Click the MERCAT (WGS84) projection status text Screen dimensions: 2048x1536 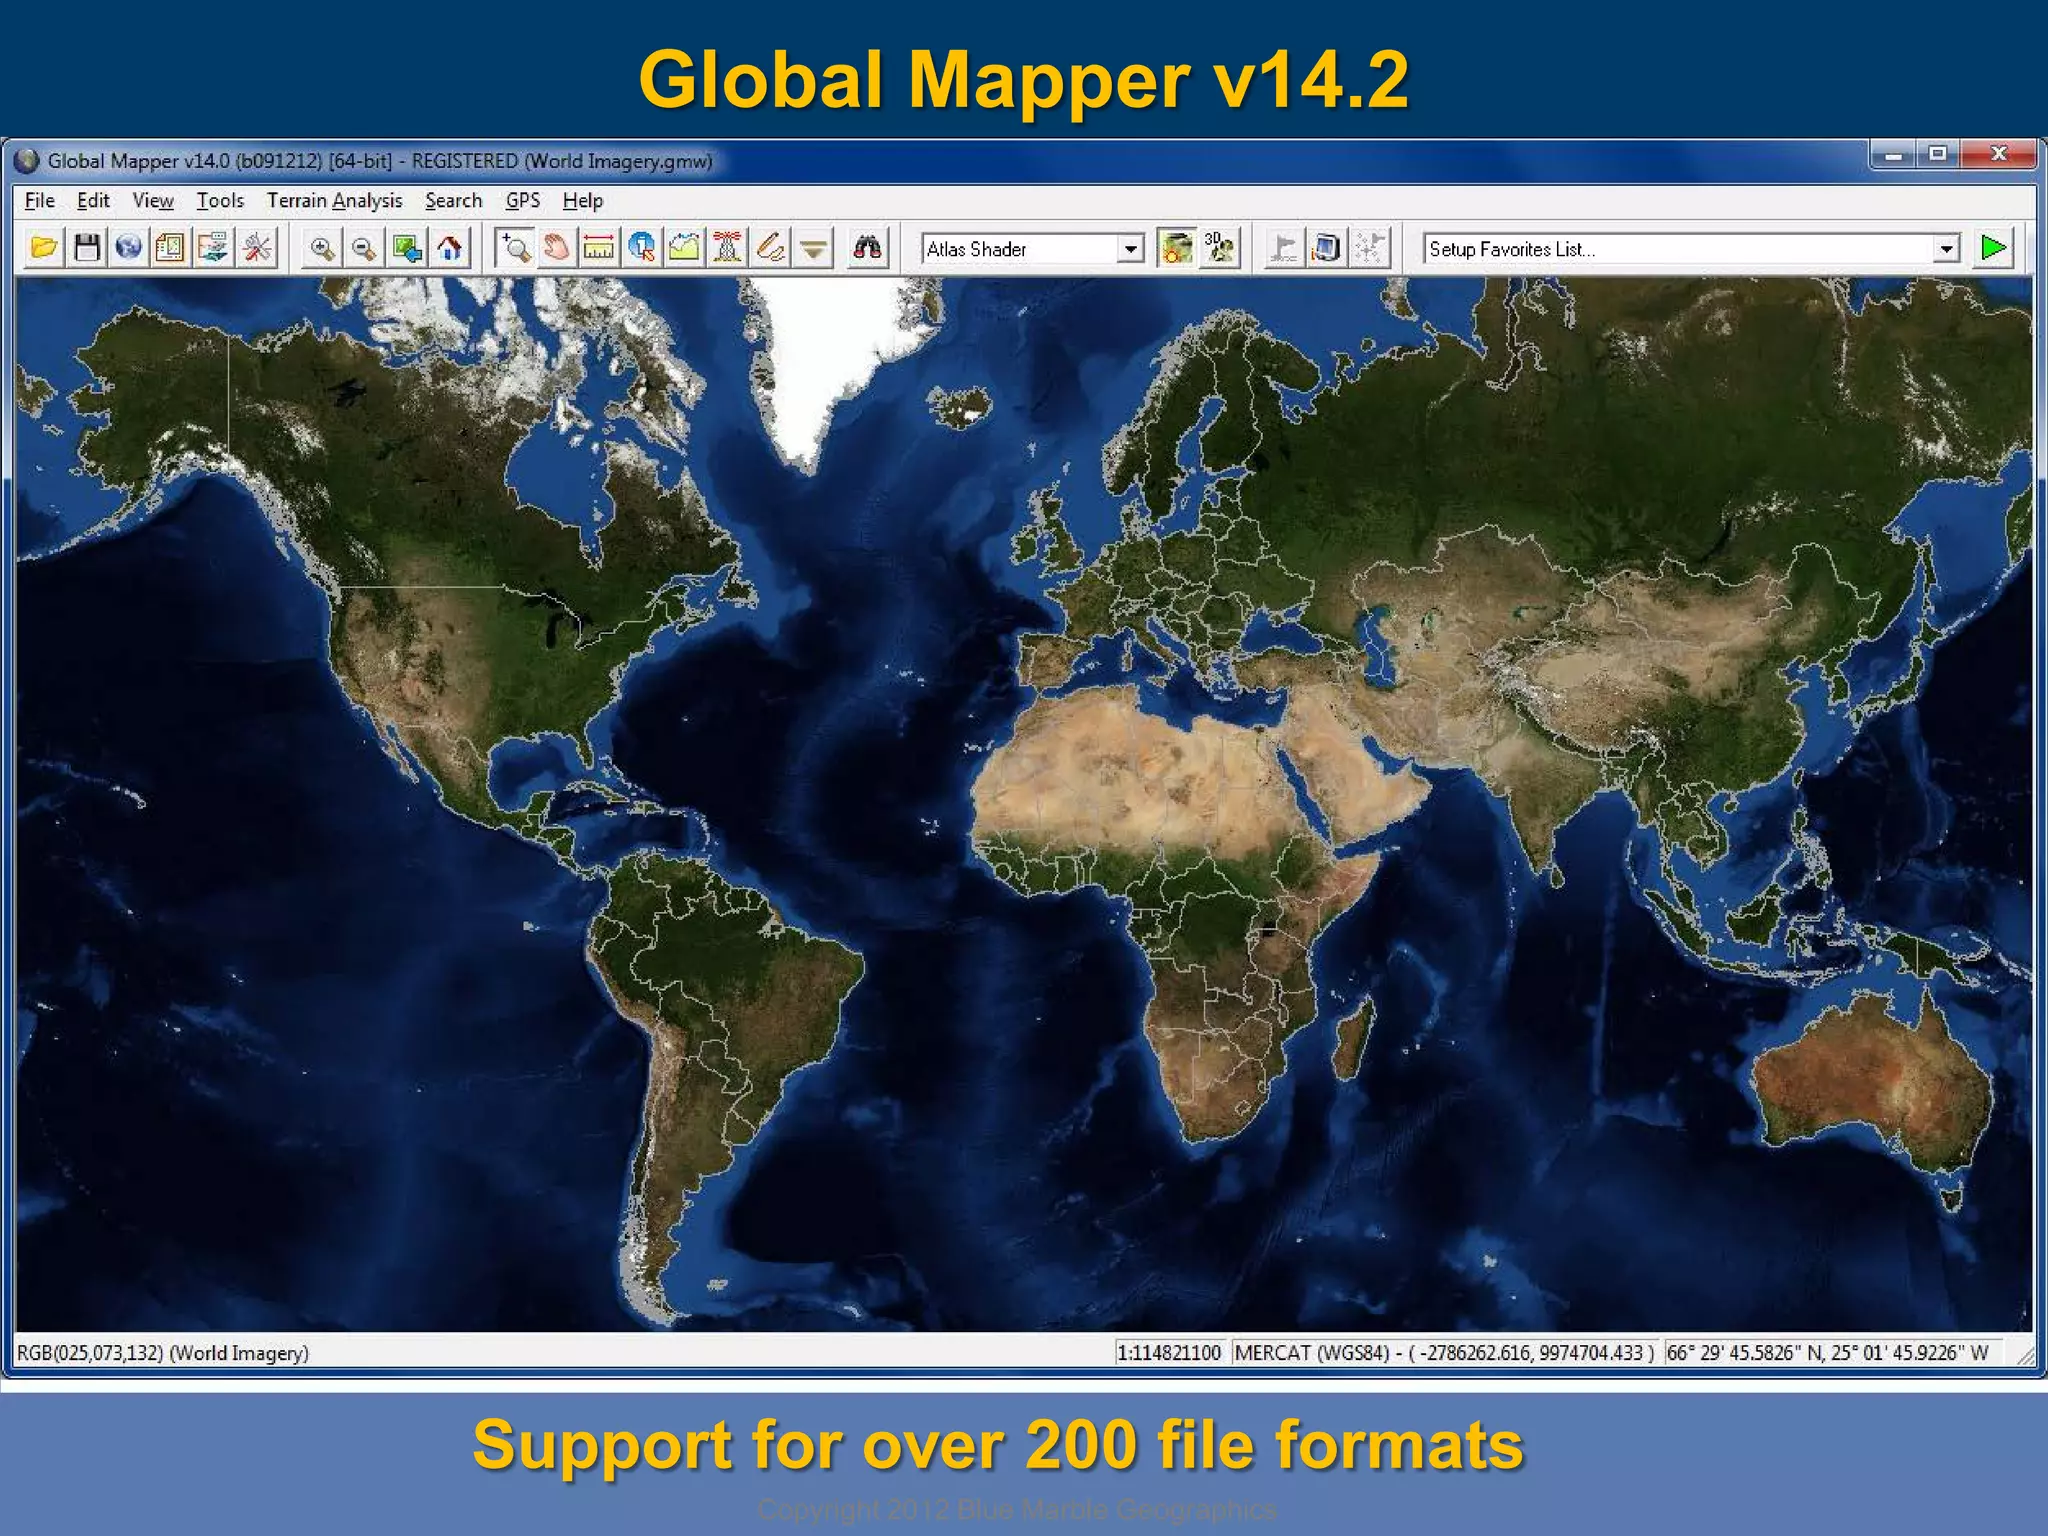click(1444, 1353)
